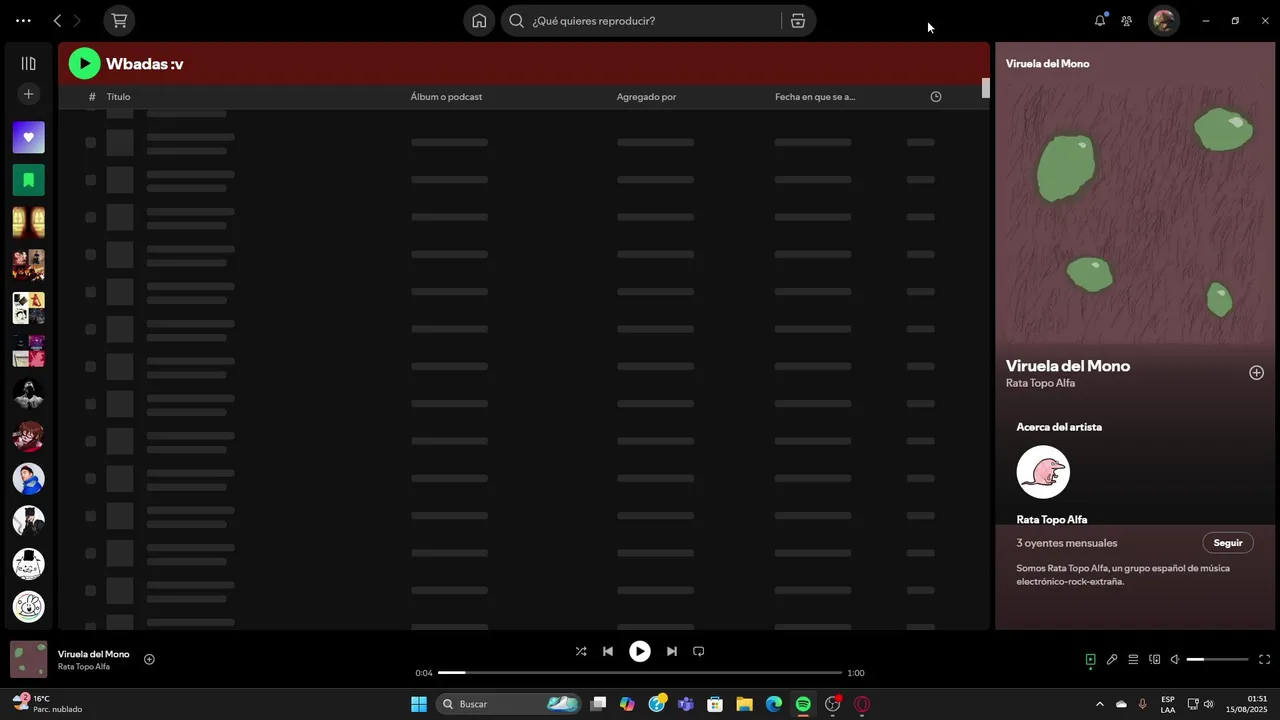Viewport: 1280px width, 720px height.
Task: Open the ESP LAA language switcher
Action: [1168, 704]
